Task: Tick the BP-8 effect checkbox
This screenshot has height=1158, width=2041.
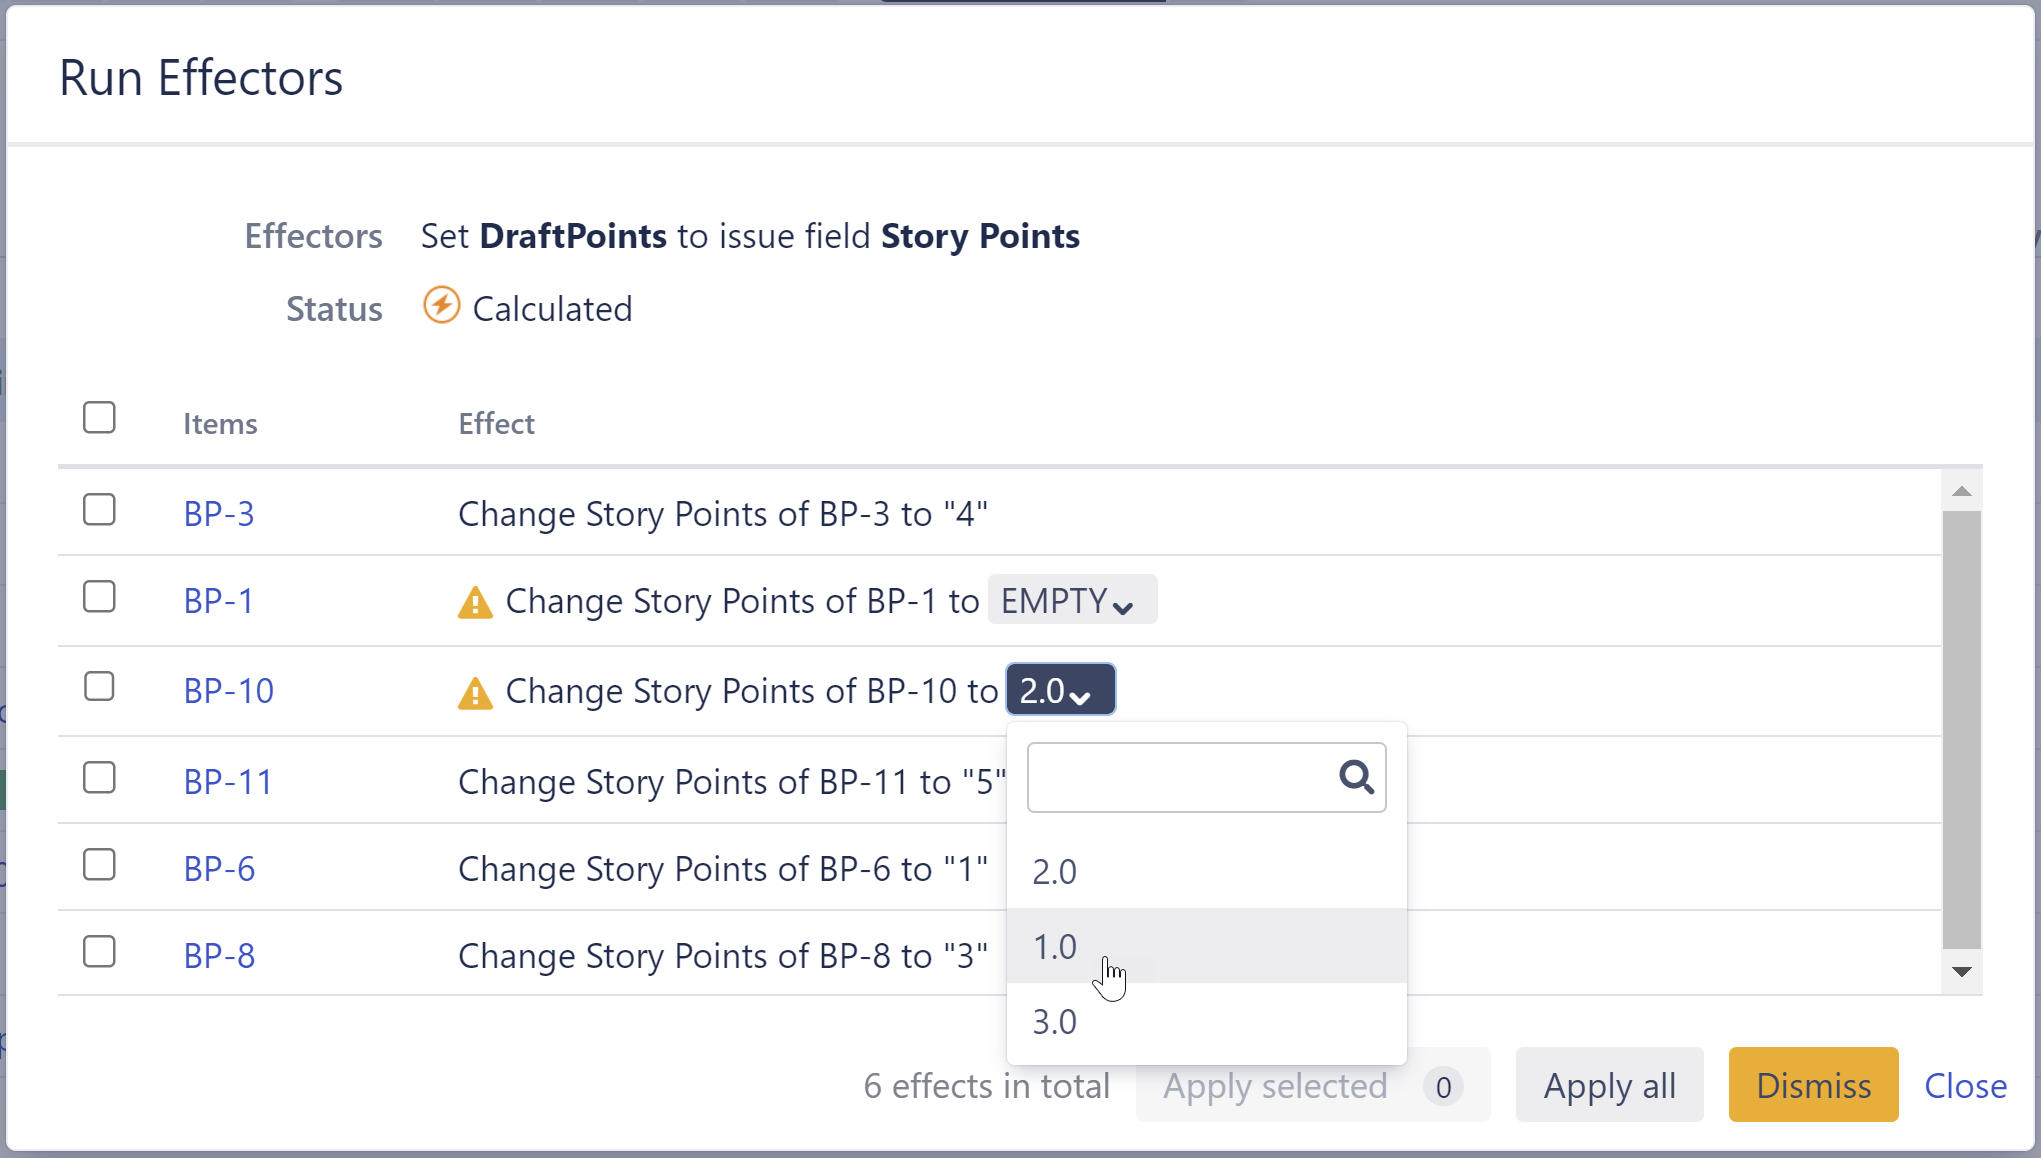Action: [99, 952]
